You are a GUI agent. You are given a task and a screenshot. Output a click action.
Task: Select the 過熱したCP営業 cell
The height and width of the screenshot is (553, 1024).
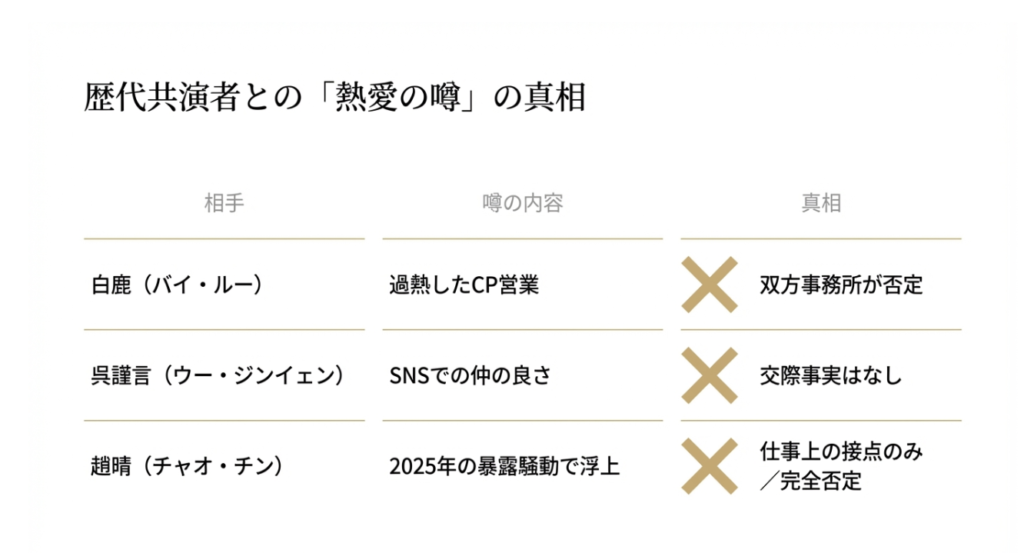[x=464, y=285]
